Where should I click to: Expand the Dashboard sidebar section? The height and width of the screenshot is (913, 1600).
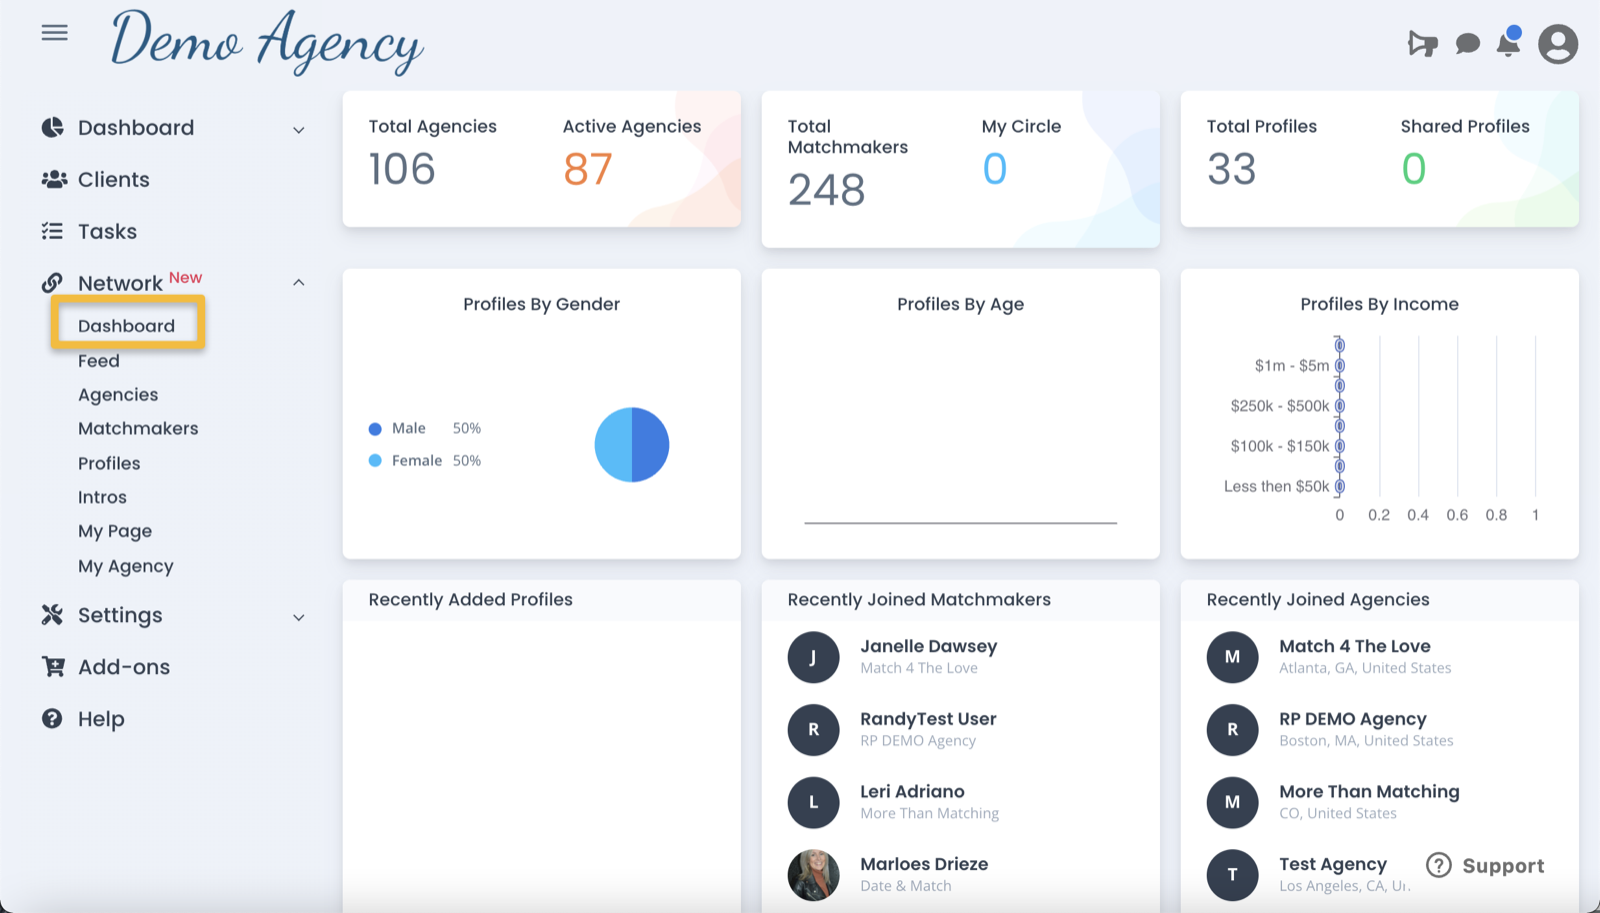click(x=298, y=128)
